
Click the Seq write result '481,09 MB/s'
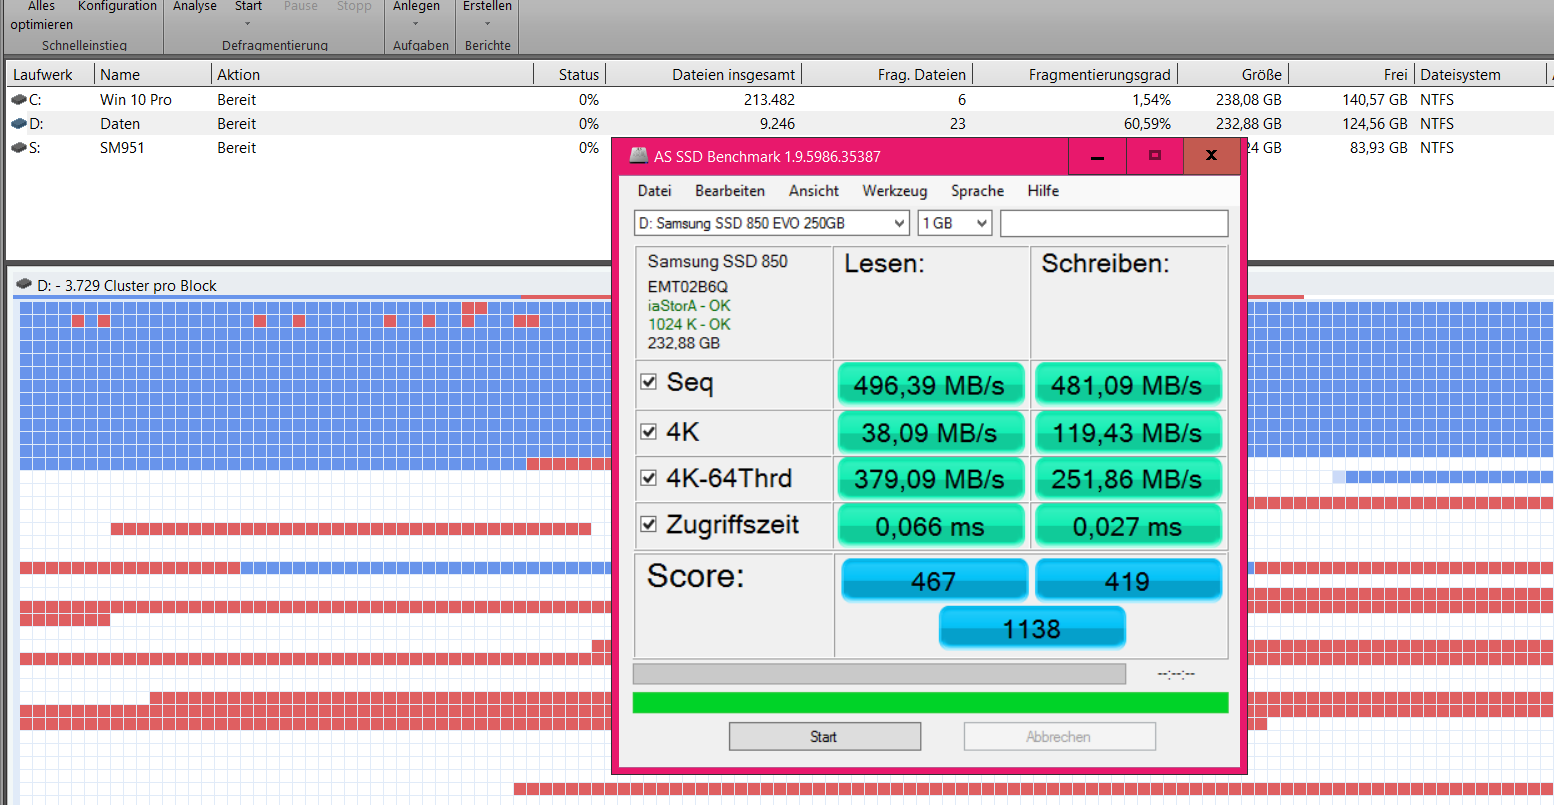1127,385
